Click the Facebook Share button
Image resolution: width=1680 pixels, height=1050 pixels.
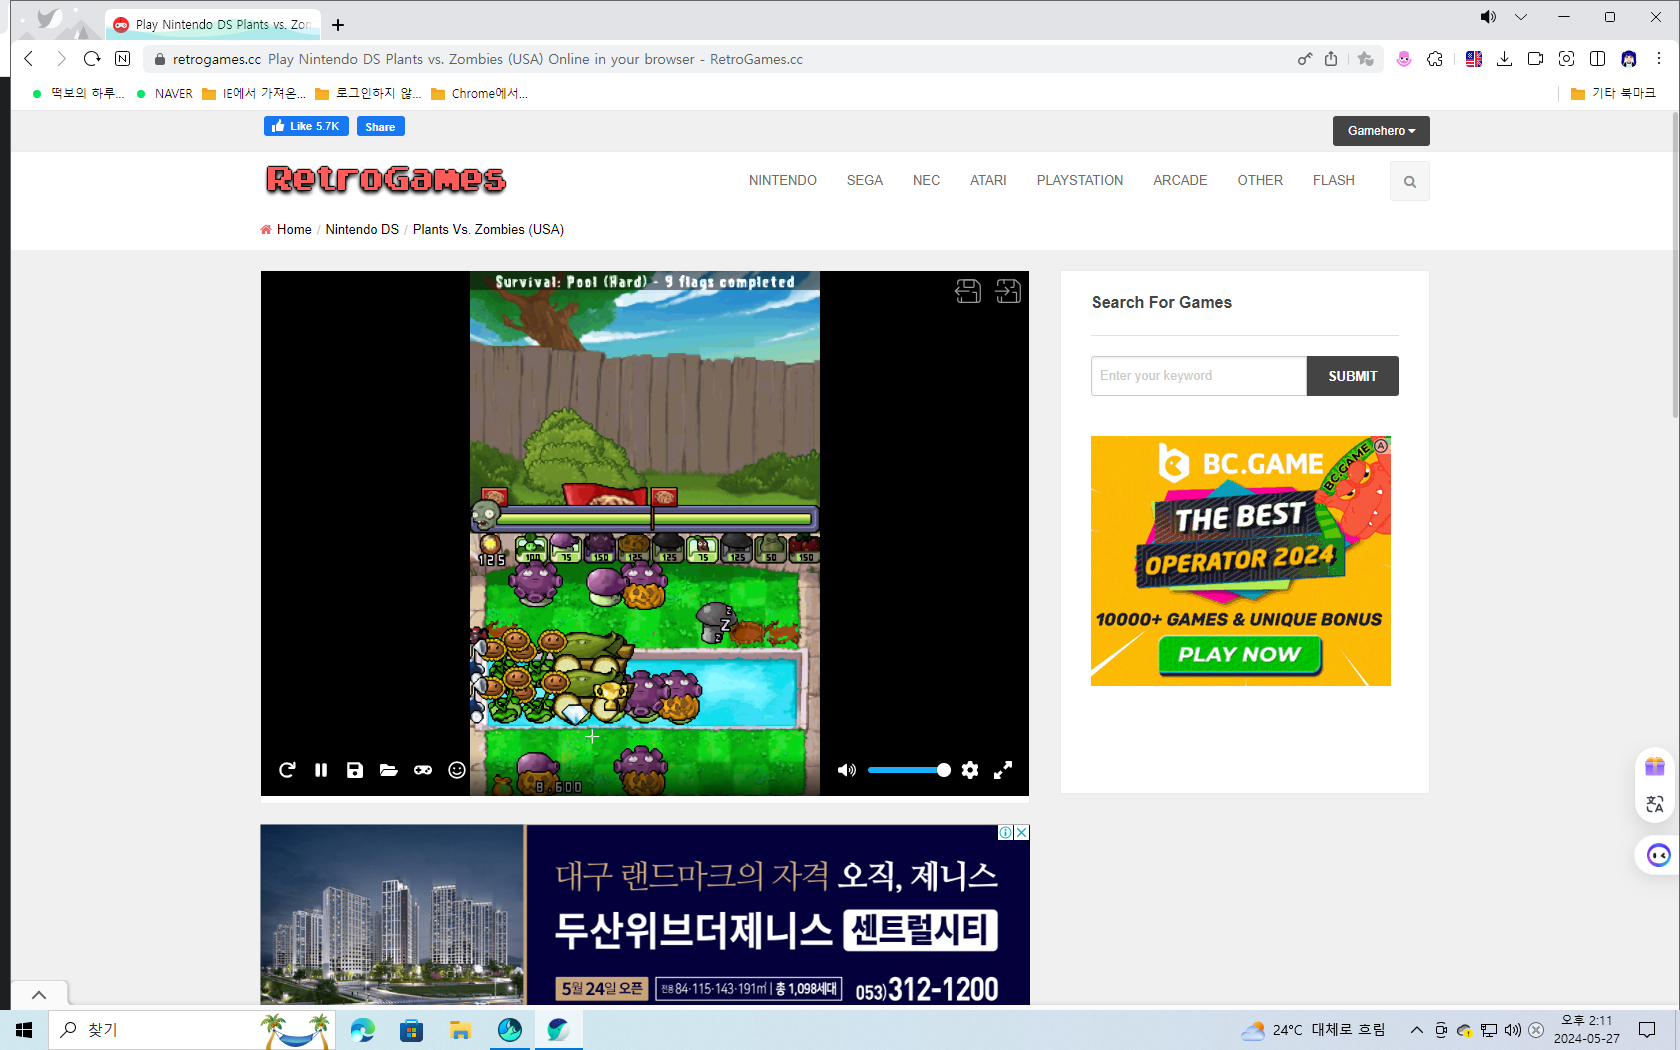tap(381, 126)
